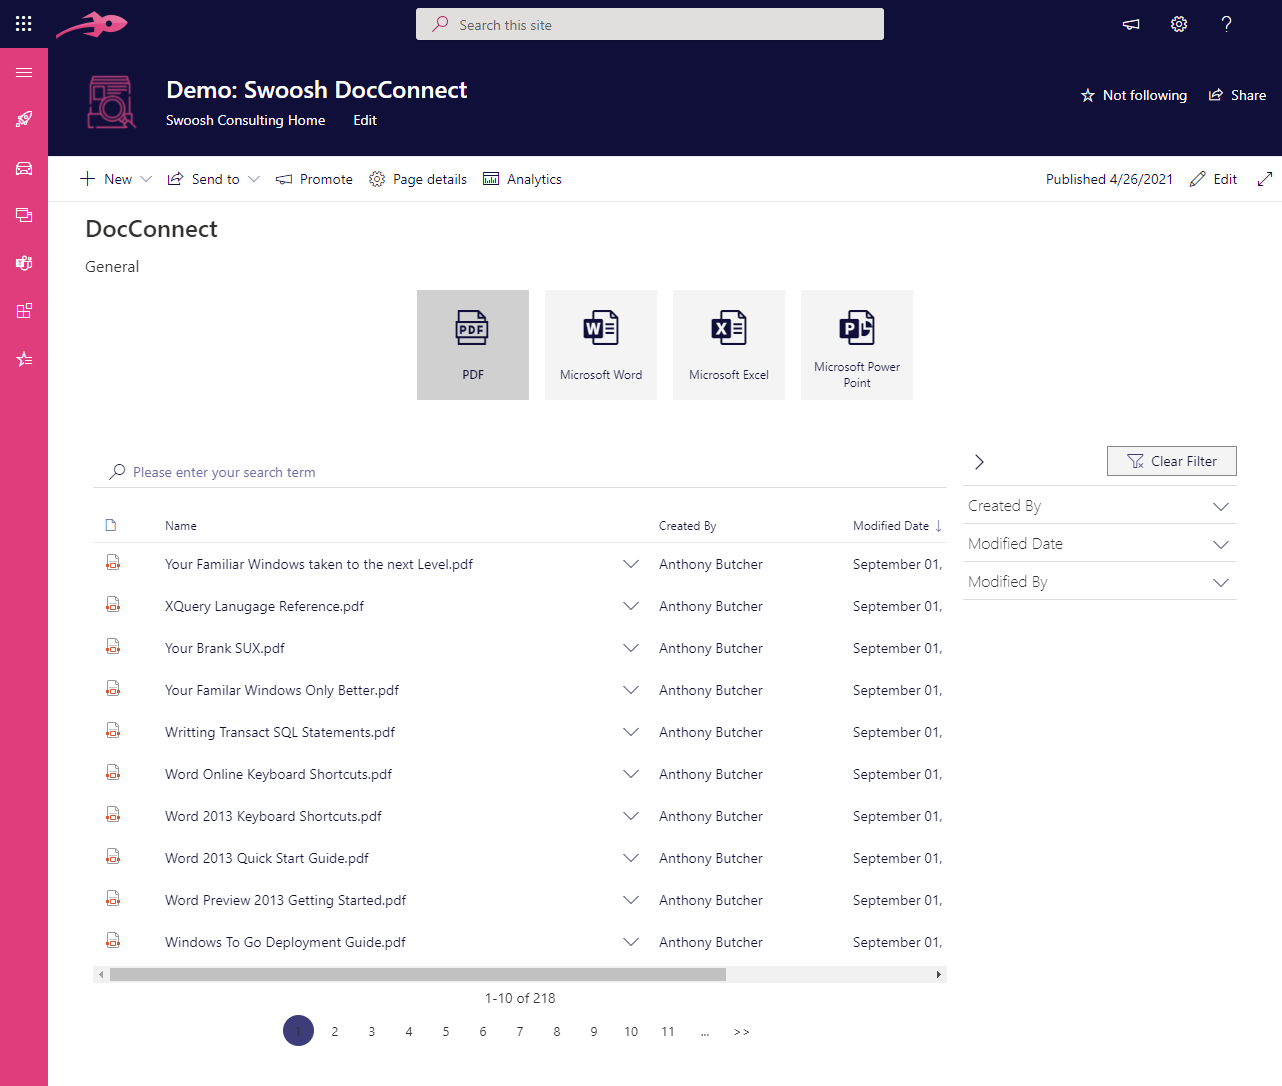Open the app launcher waffle icon
1282x1086 pixels.
24,24
